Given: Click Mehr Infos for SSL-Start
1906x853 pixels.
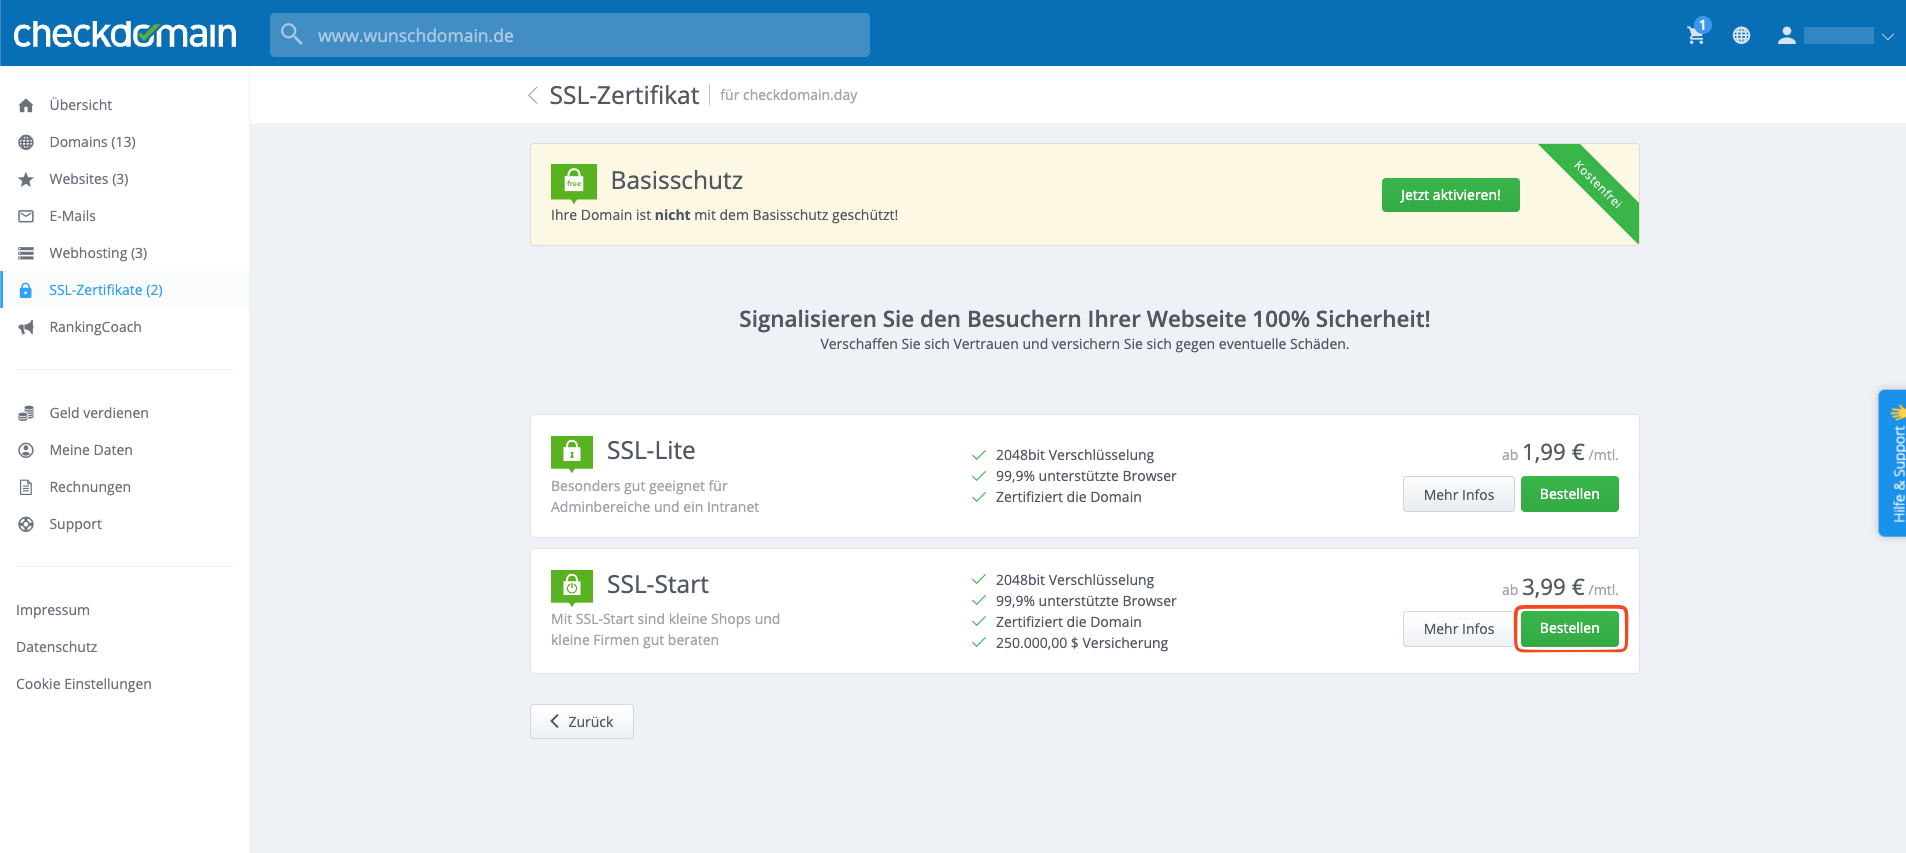Looking at the screenshot, I should pos(1458,629).
